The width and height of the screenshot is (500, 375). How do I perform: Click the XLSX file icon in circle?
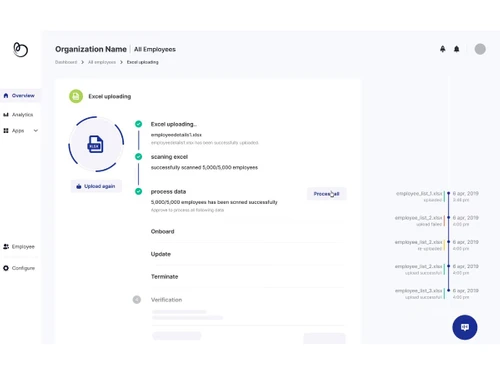(95, 144)
